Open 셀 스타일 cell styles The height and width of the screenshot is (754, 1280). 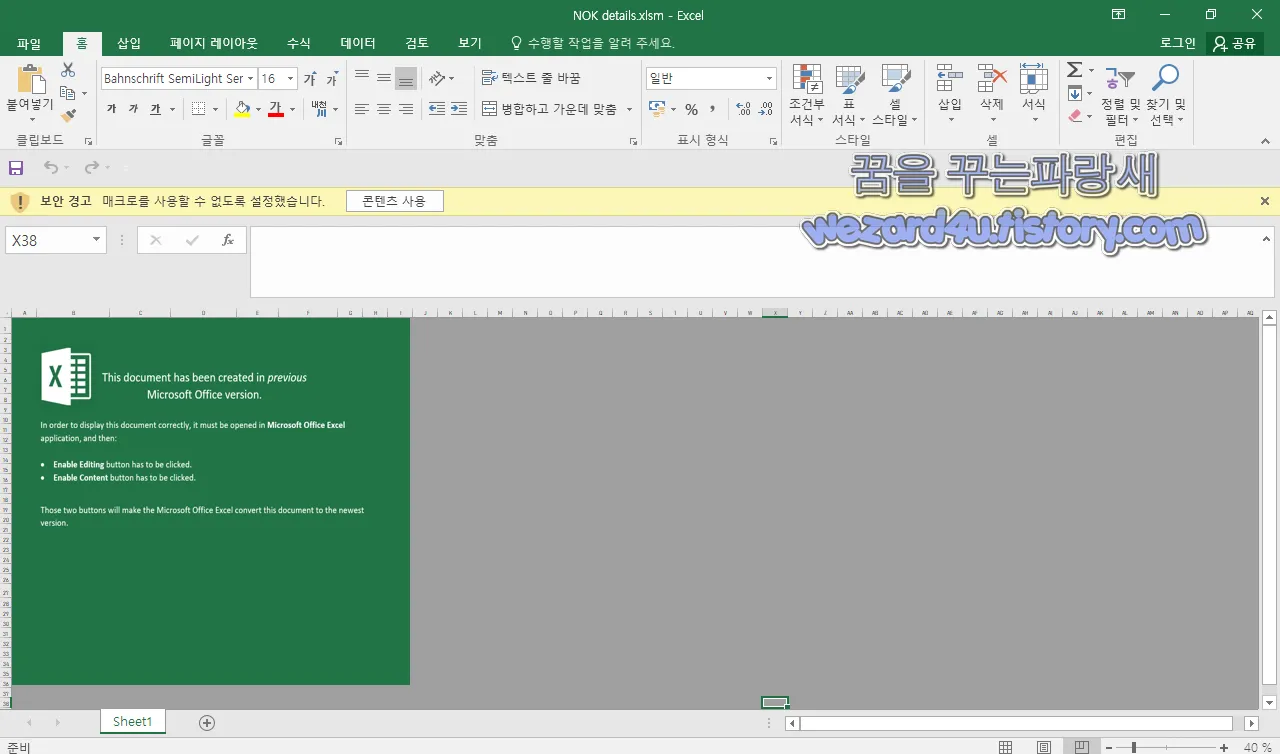(895, 95)
